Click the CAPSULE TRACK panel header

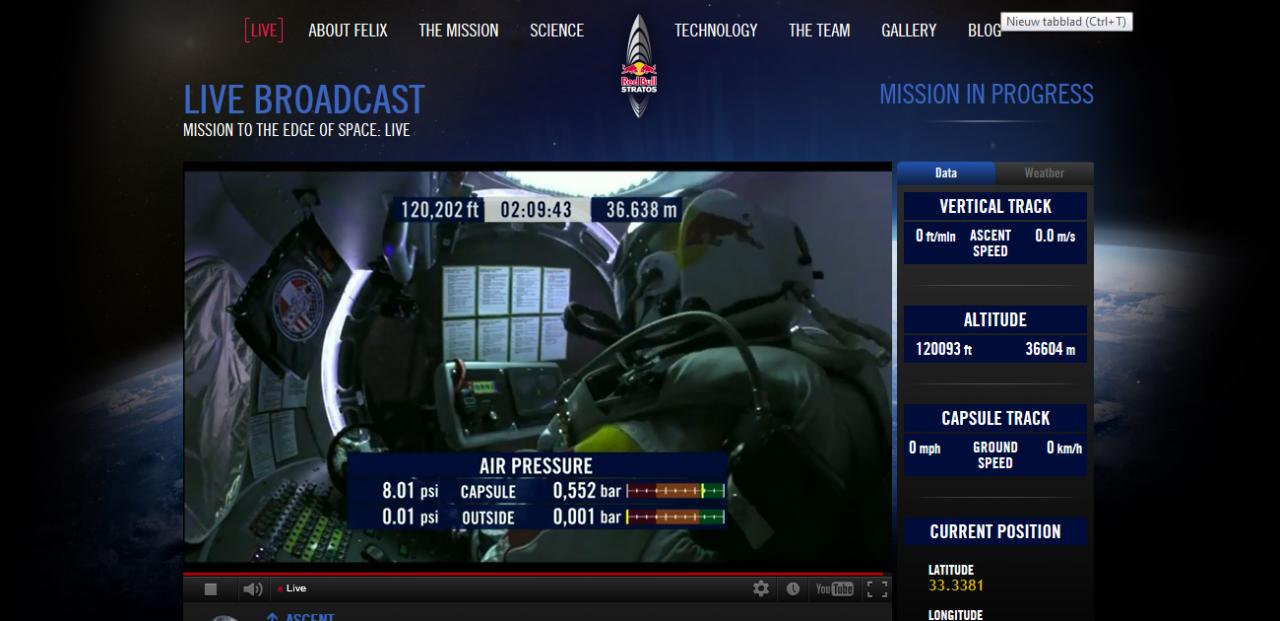tap(995, 418)
